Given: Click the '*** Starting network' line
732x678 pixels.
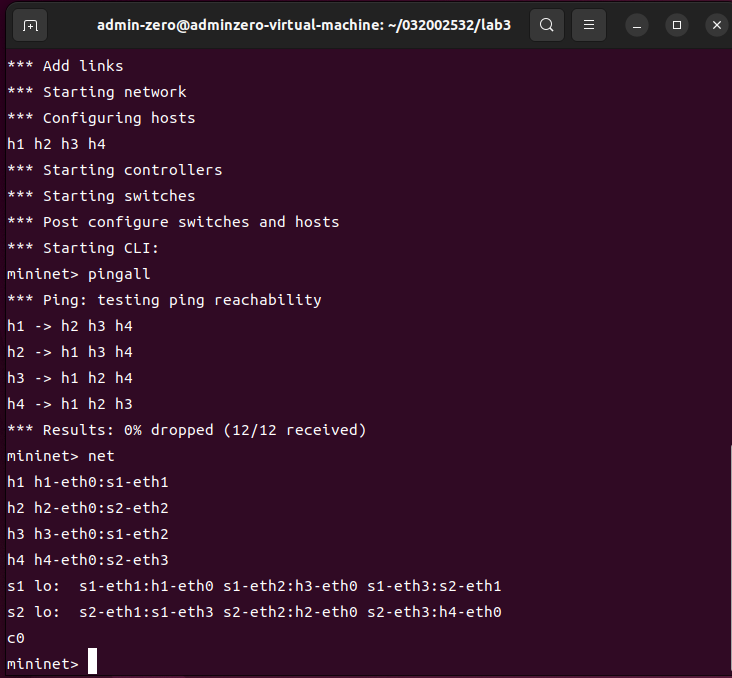Looking at the screenshot, I should click(97, 92).
